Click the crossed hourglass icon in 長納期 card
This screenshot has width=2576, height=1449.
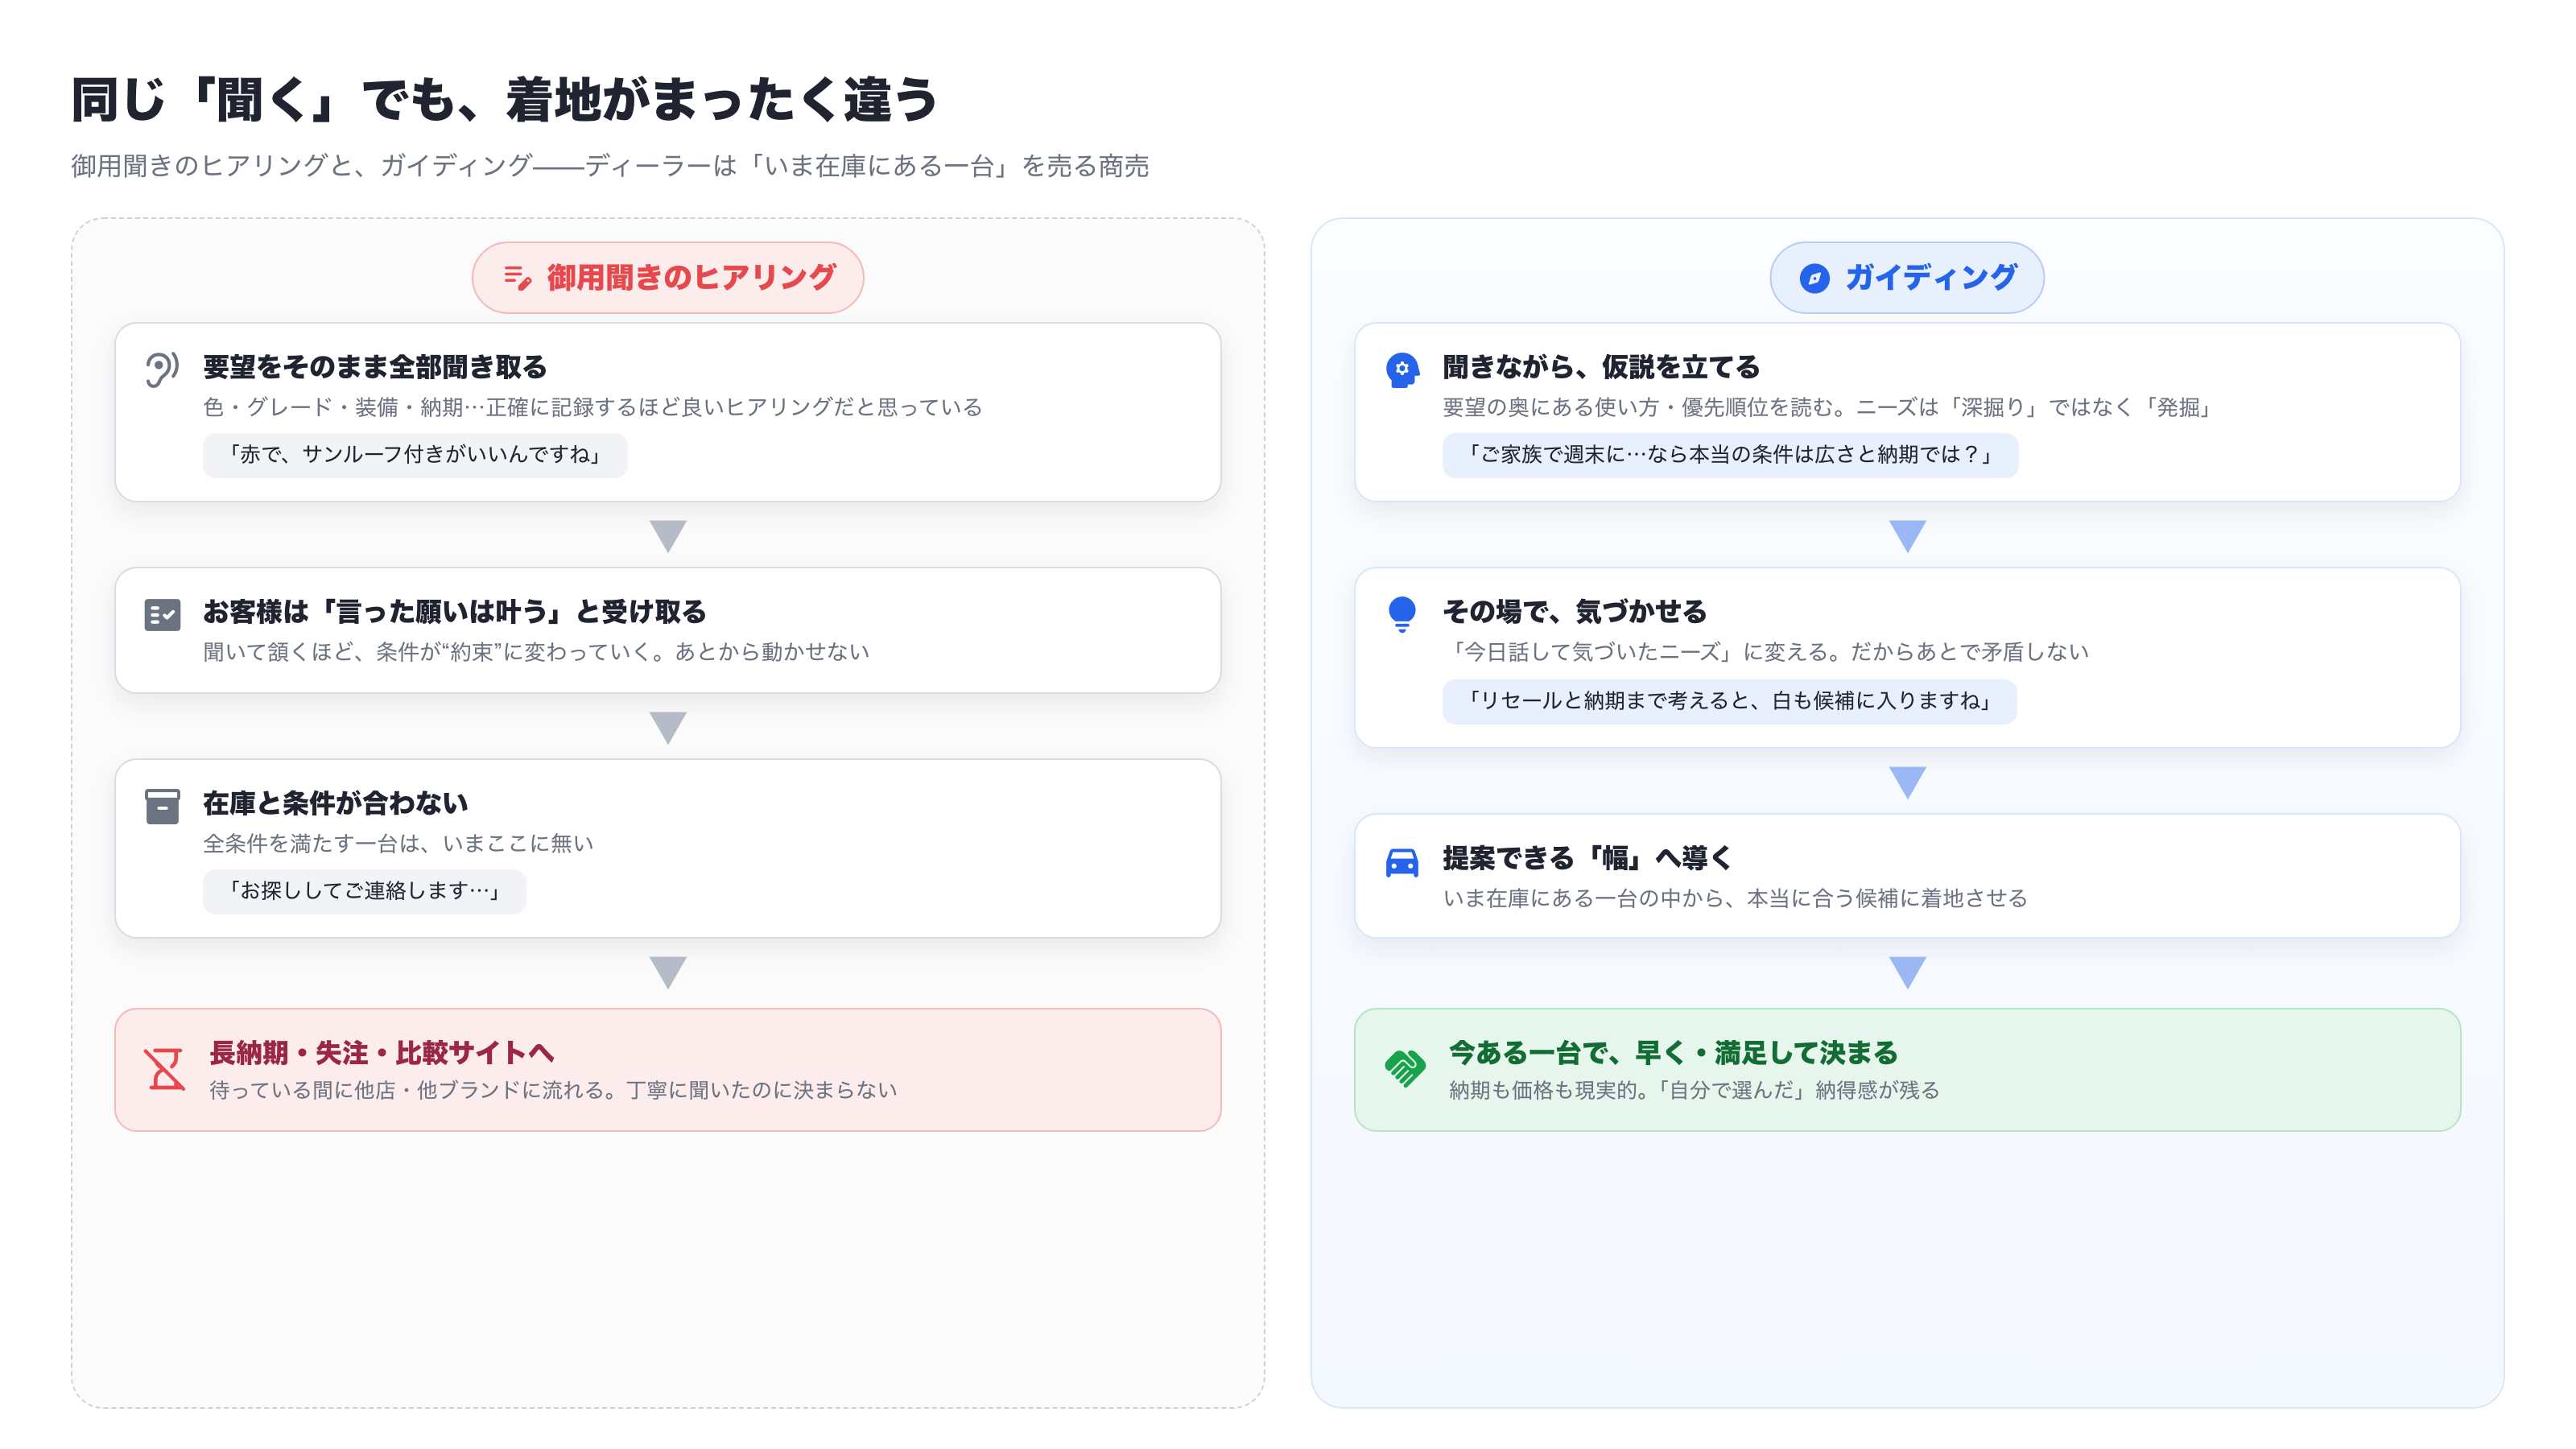pos(165,1069)
